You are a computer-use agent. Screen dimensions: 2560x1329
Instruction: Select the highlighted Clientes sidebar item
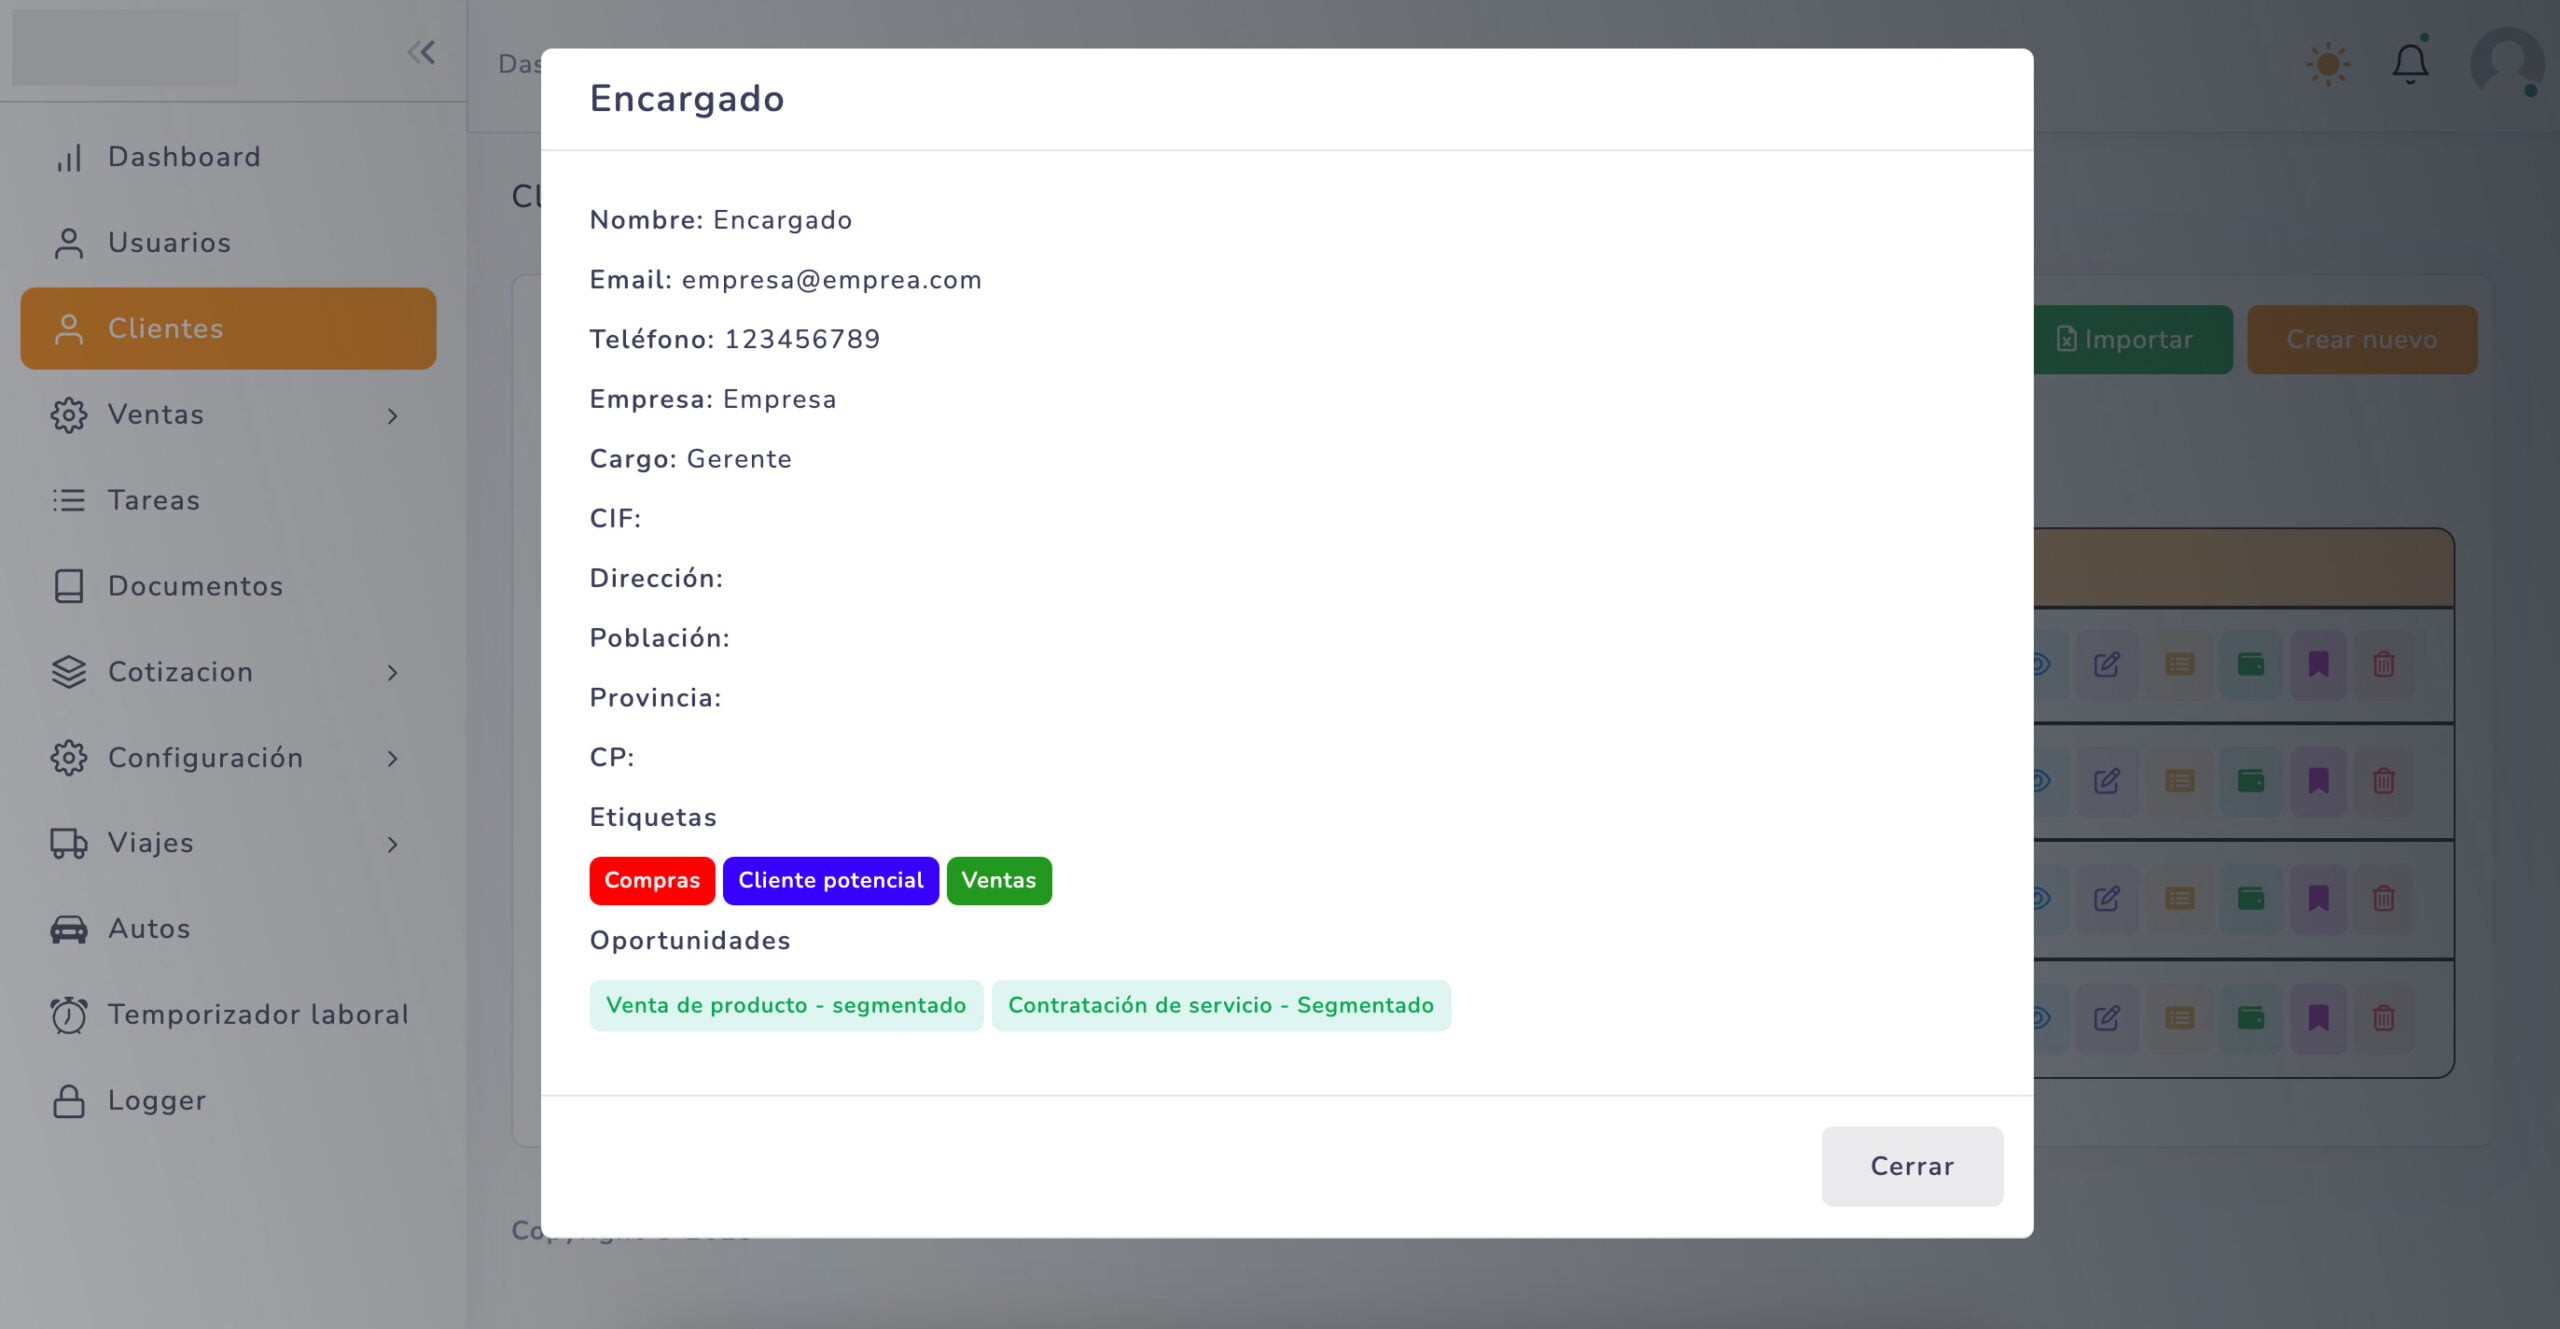tap(228, 329)
